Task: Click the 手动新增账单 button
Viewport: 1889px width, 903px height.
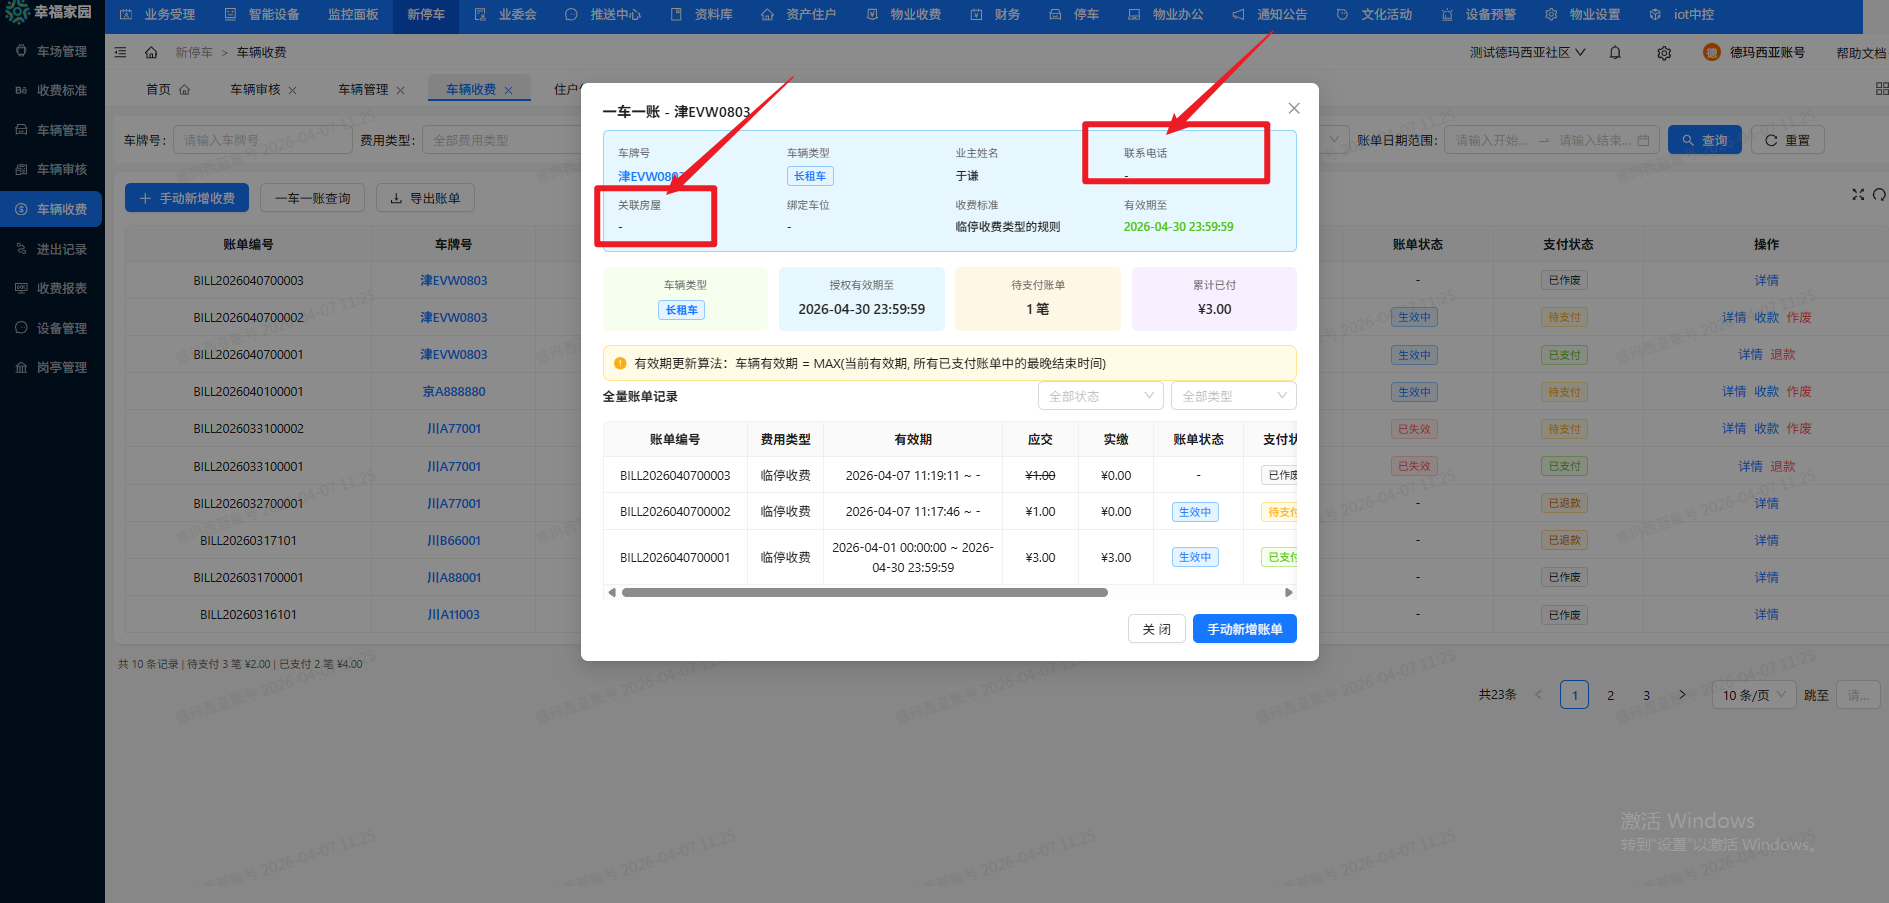Action: point(1244,629)
